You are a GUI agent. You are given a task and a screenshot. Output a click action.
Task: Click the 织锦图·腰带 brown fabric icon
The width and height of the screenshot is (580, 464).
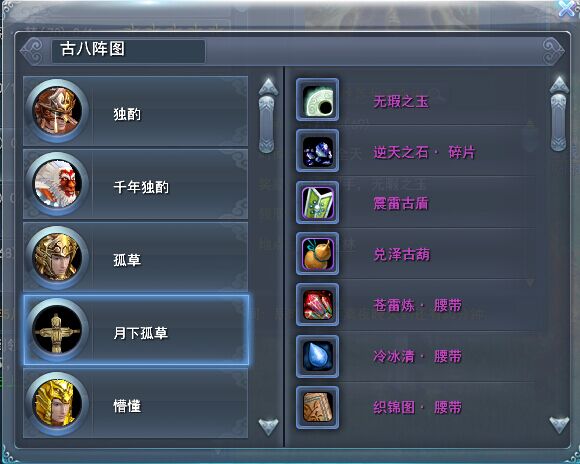click(x=317, y=407)
